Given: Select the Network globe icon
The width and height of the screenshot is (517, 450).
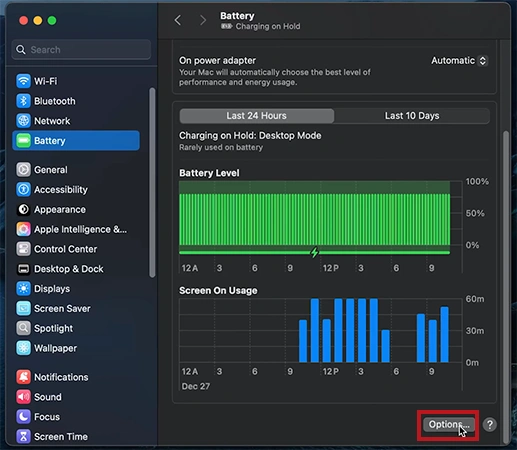Looking at the screenshot, I should coord(23,121).
